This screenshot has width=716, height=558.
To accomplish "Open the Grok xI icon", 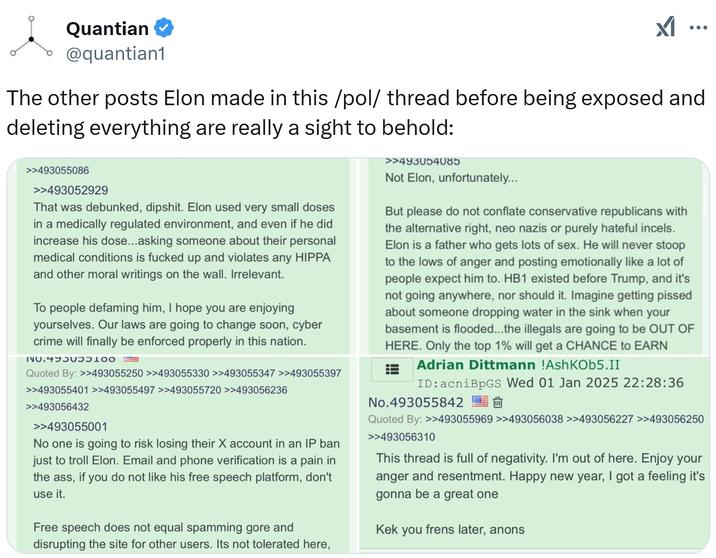I will pyautogui.click(x=665, y=26).
